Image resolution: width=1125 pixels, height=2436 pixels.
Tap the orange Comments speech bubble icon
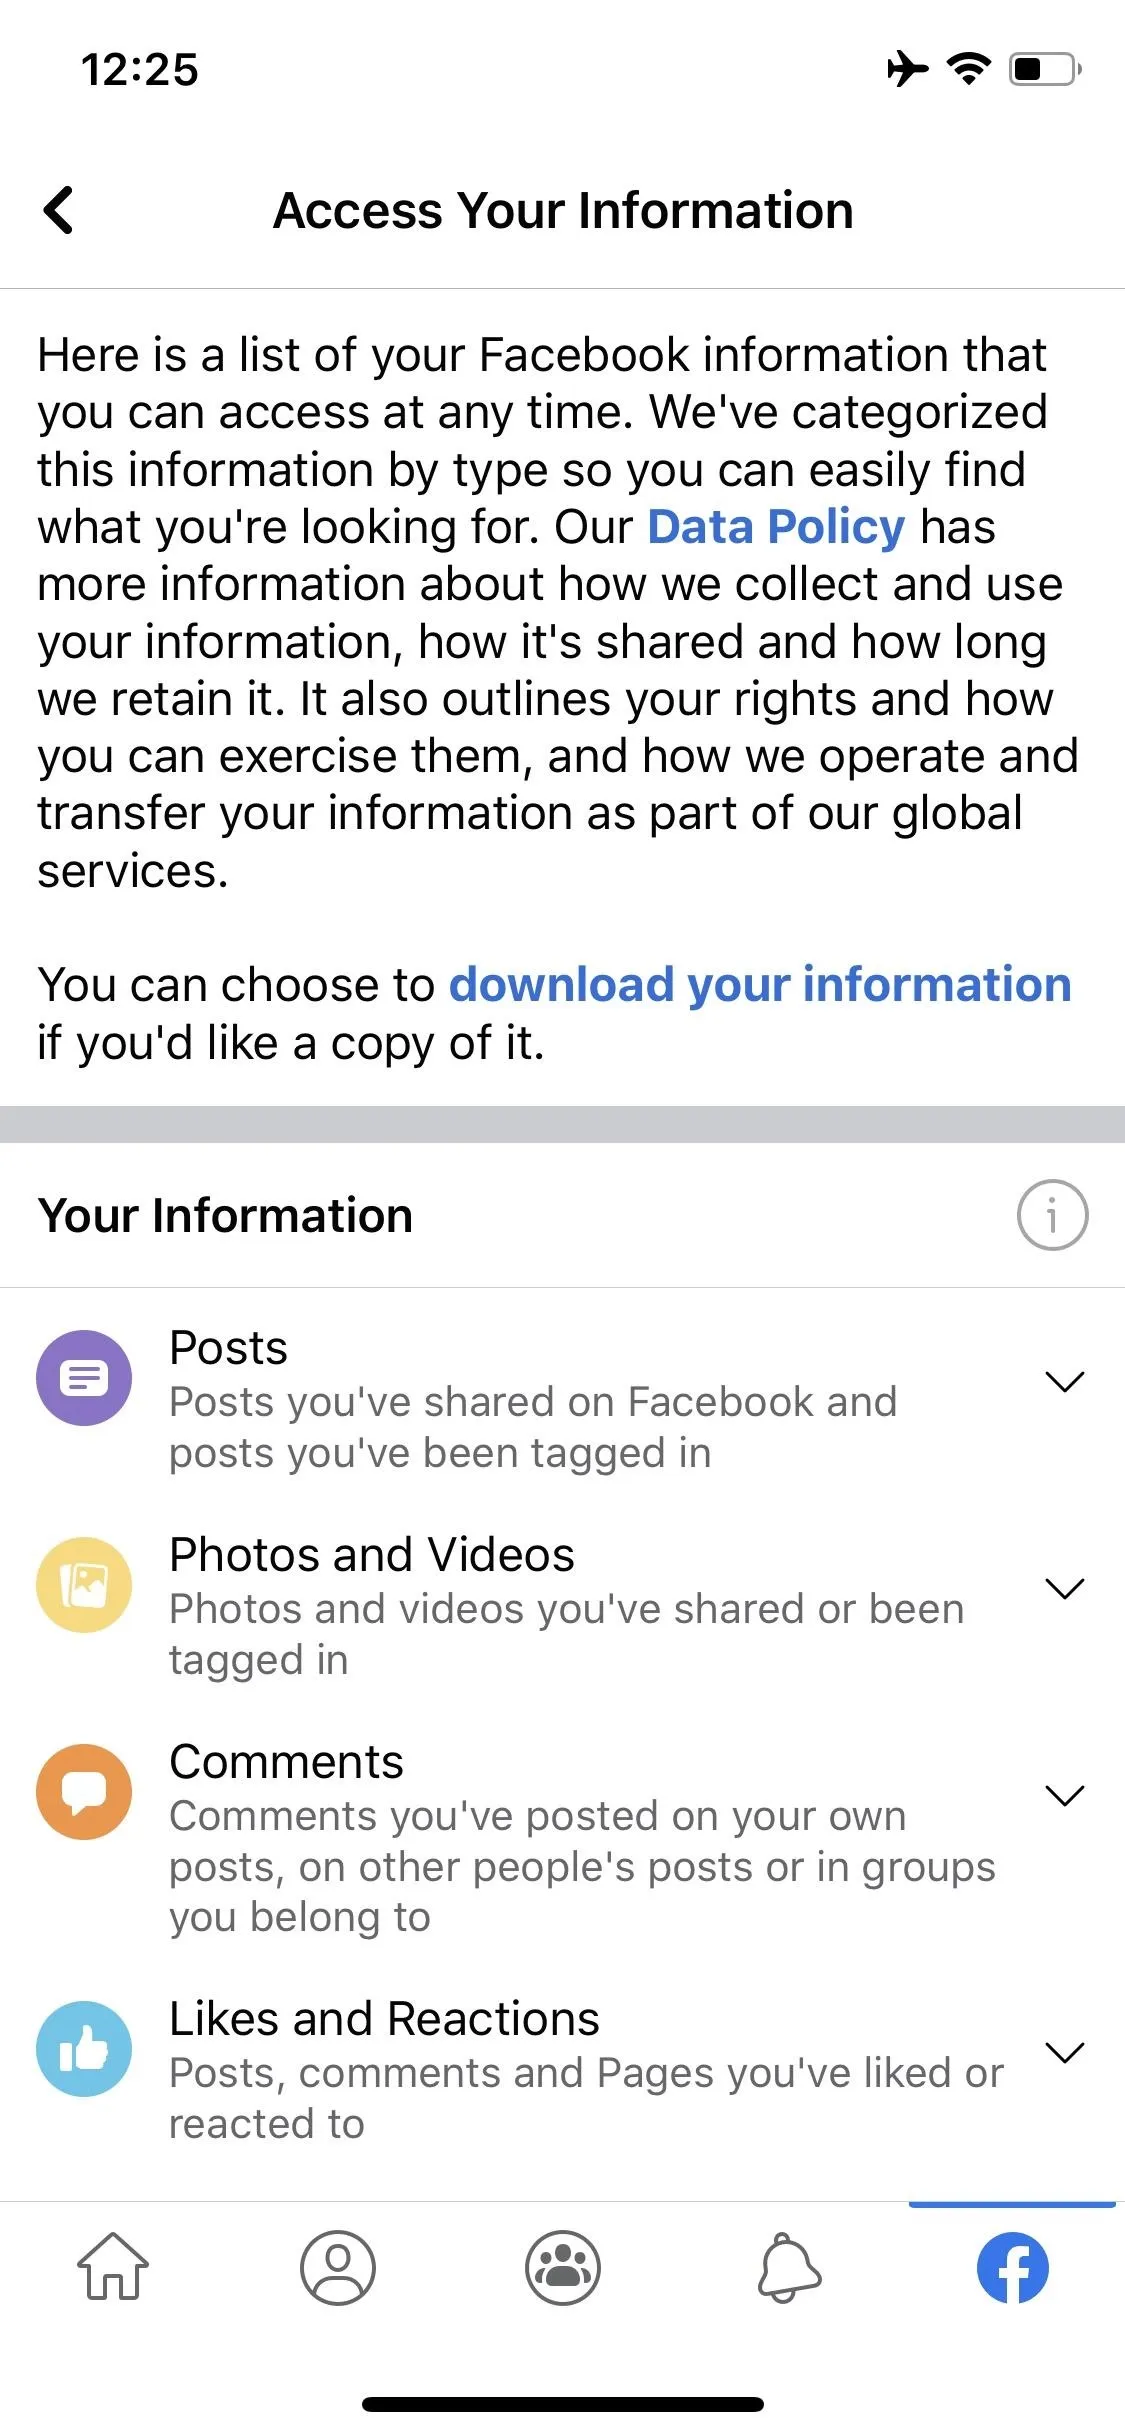(x=84, y=1792)
